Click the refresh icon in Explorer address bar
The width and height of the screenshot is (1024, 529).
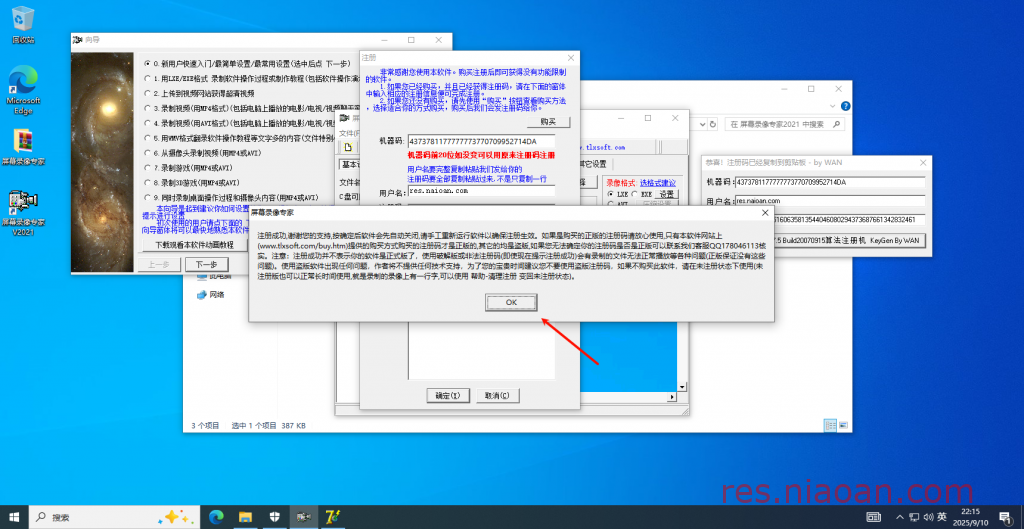[714, 124]
